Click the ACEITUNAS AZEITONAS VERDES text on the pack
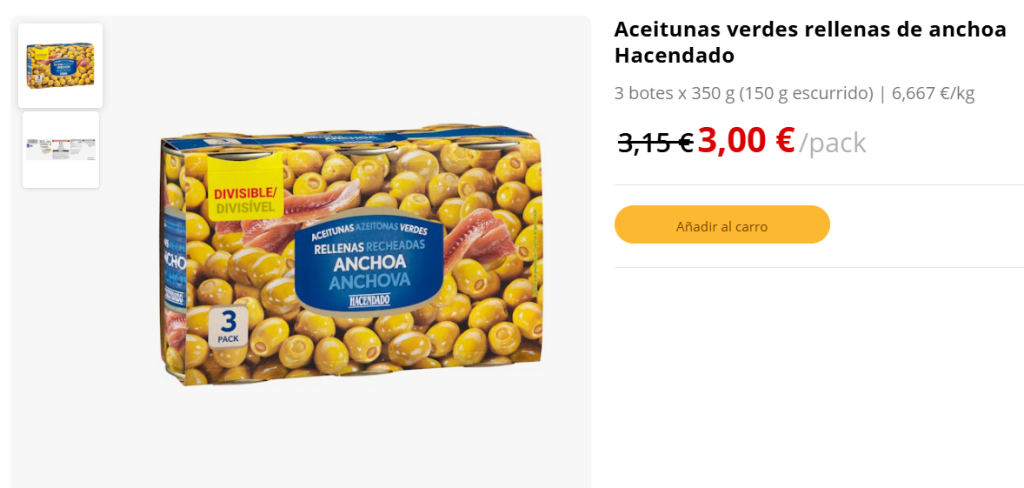 click(370, 229)
